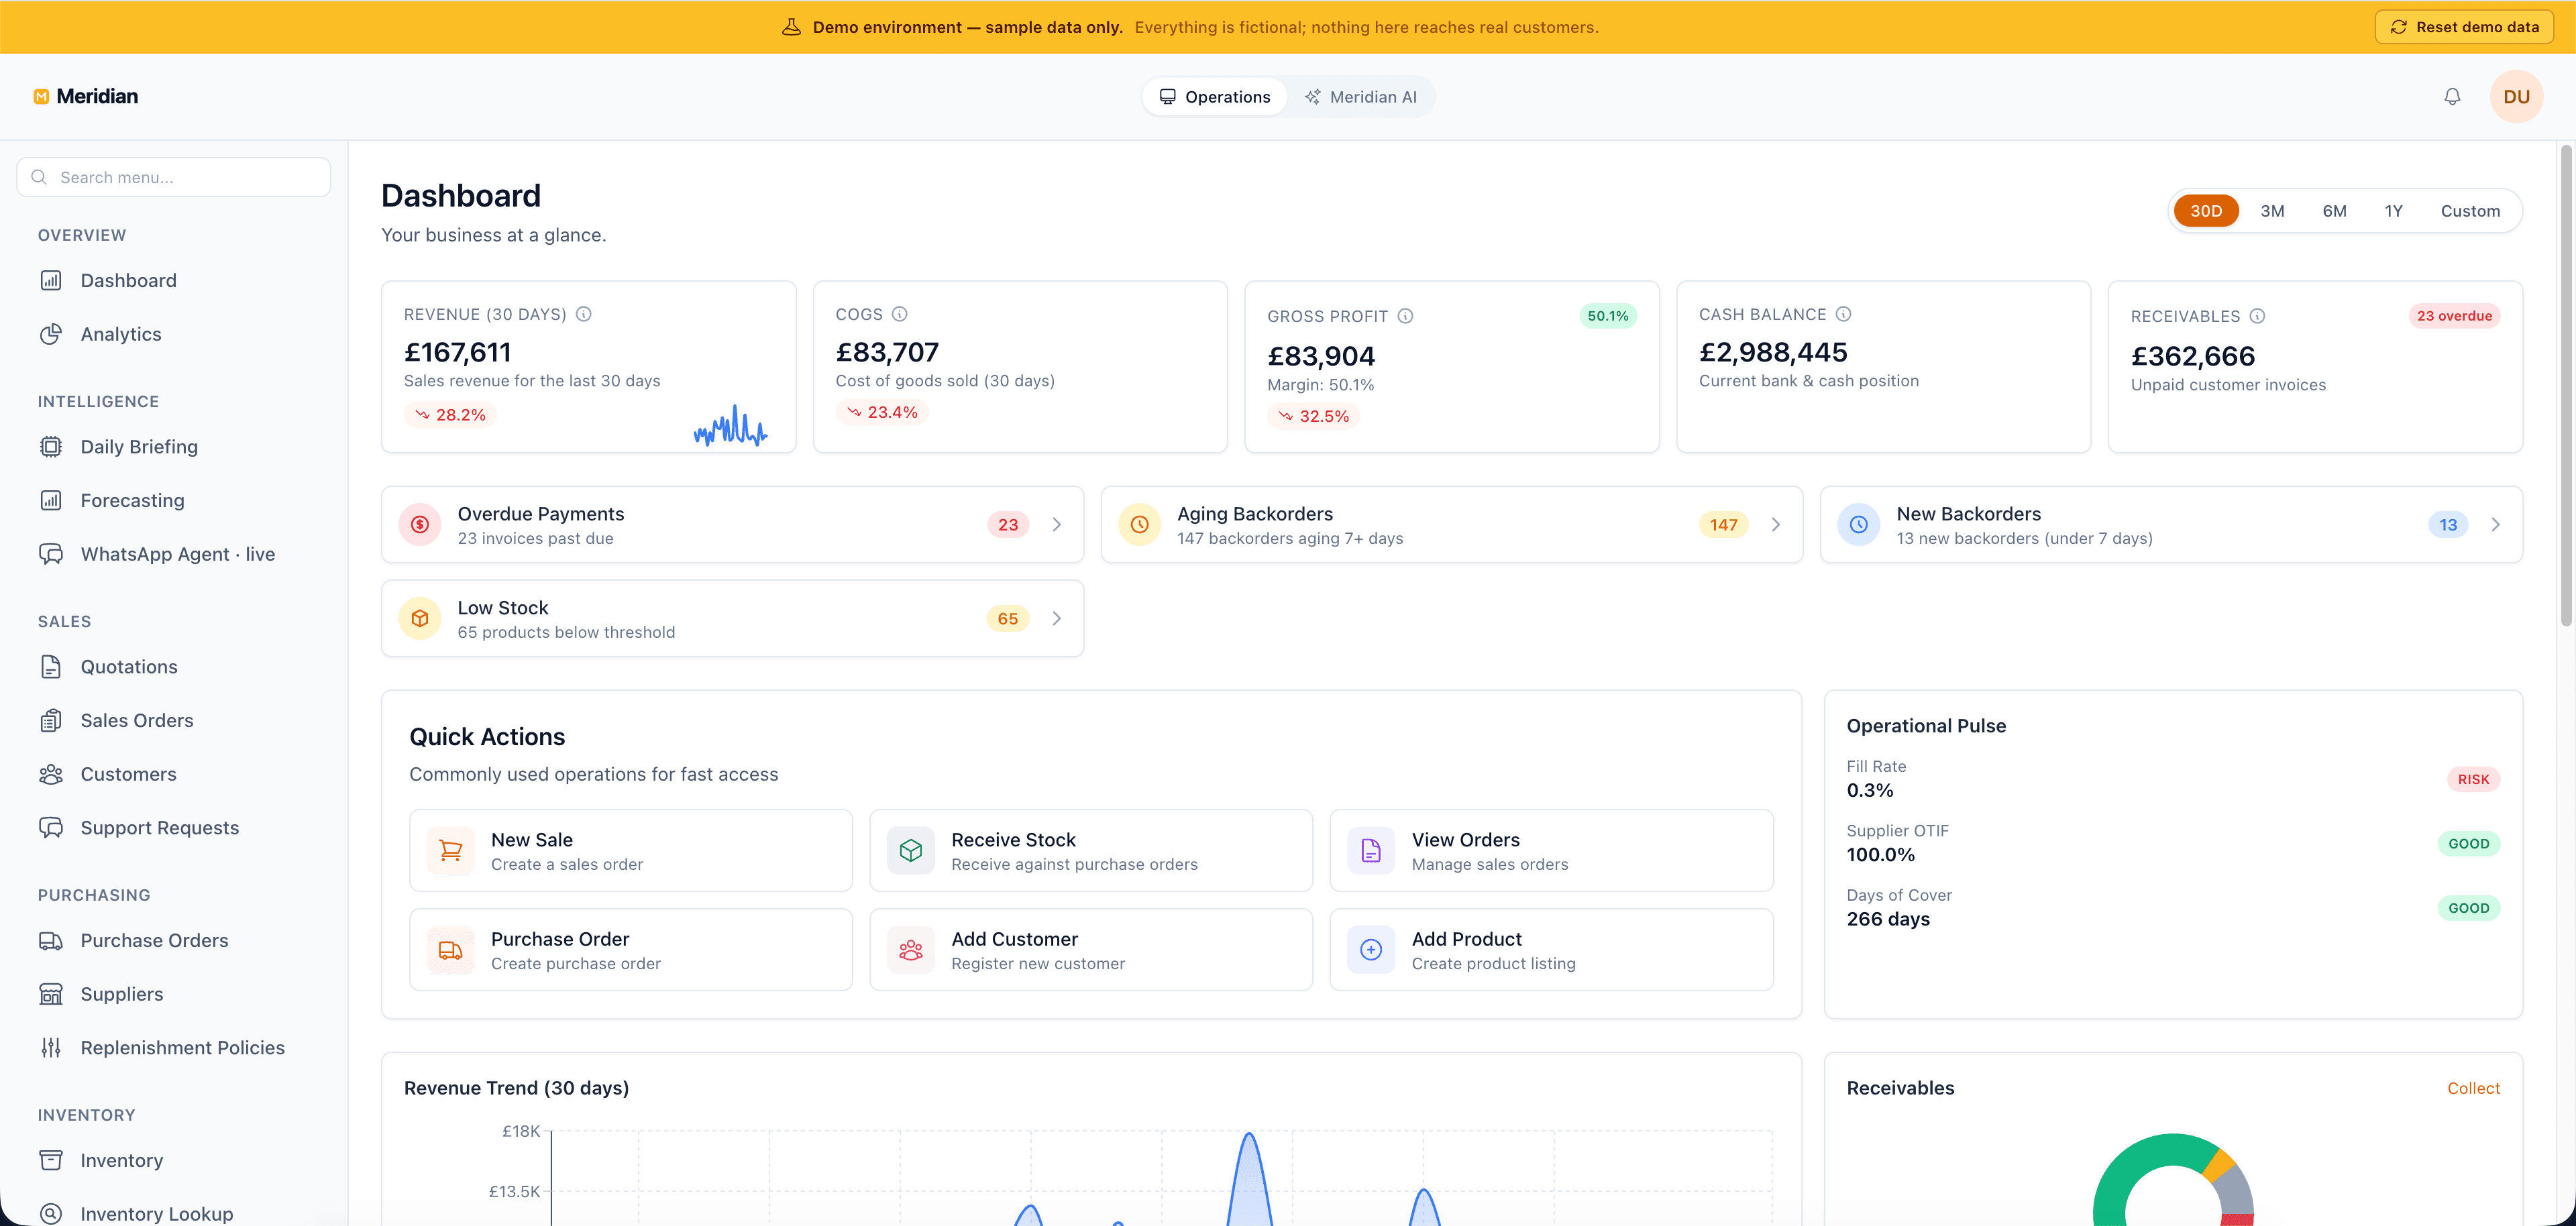Click the Overdue Payments dollar icon
This screenshot has width=2576, height=1226.
pos(420,524)
